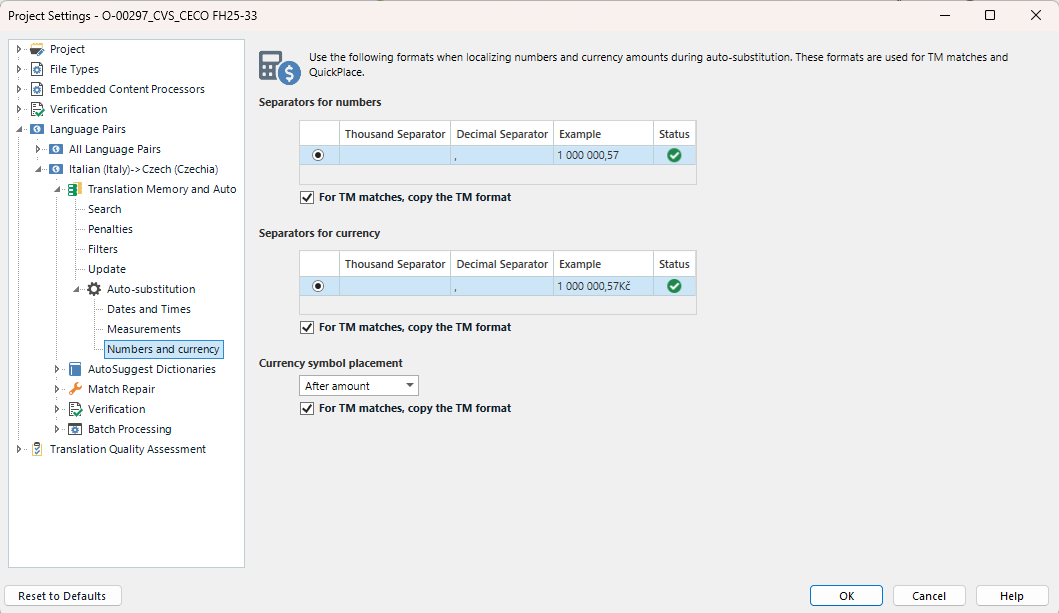Select Measurements settings
Viewport: 1059px width, 613px height.
(144, 329)
